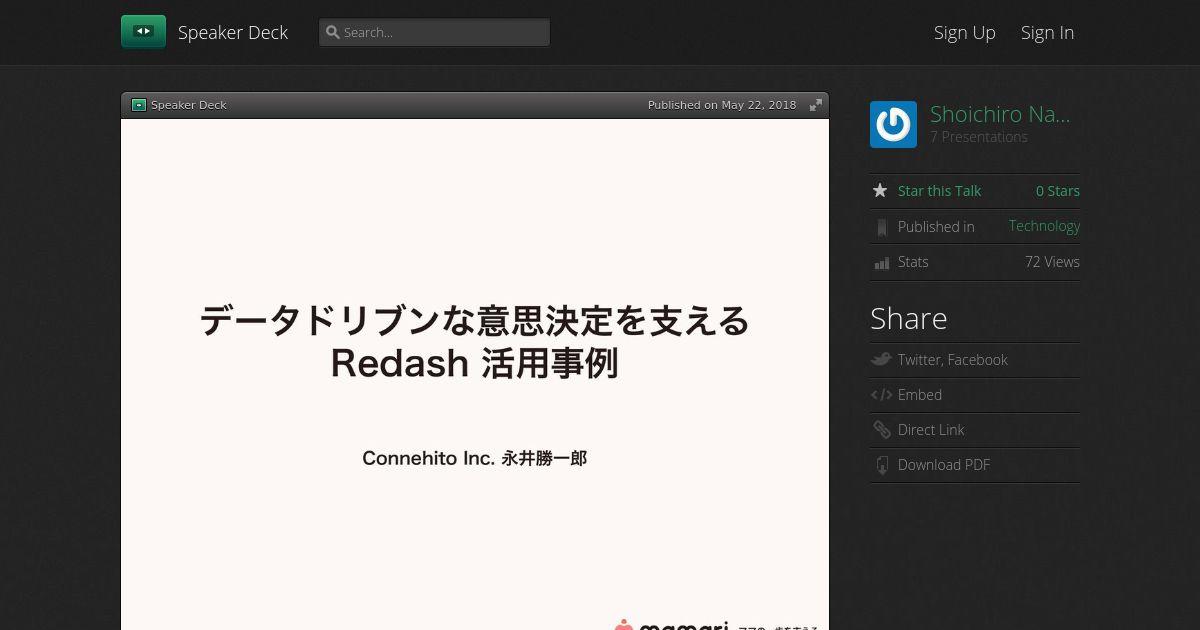
Task: Click the bookmark icon beside Published in
Action: [881, 227]
